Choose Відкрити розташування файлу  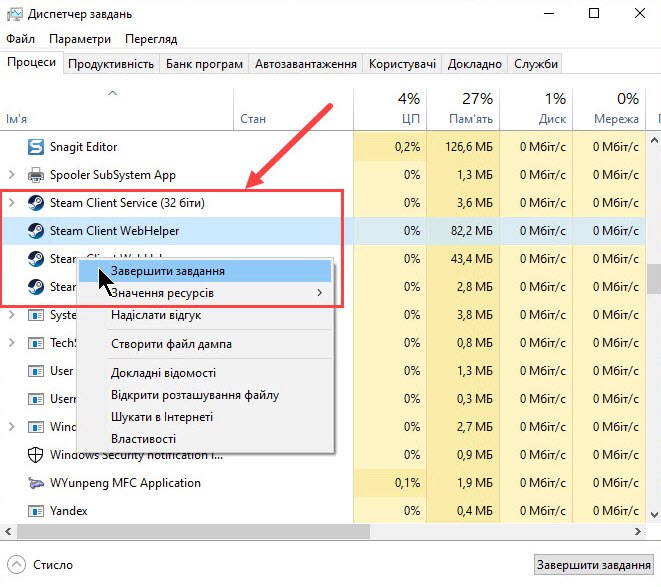(x=205, y=395)
